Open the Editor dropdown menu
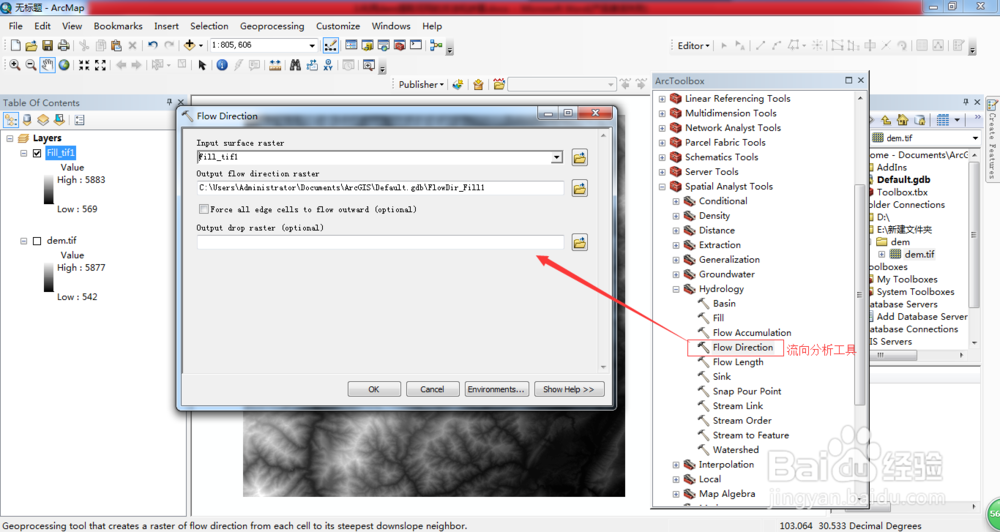Viewport: 1000px width, 532px height. coord(694,46)
